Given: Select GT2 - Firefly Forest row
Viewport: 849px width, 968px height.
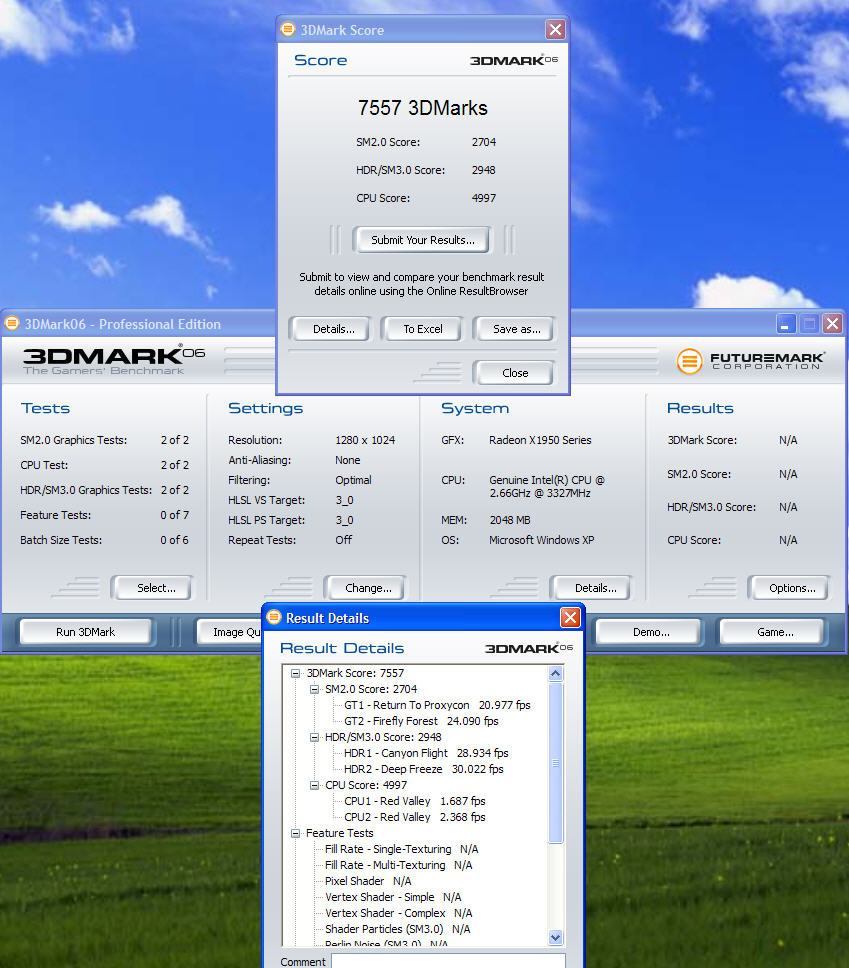Looking at the screenshot, I should point(421,721).
